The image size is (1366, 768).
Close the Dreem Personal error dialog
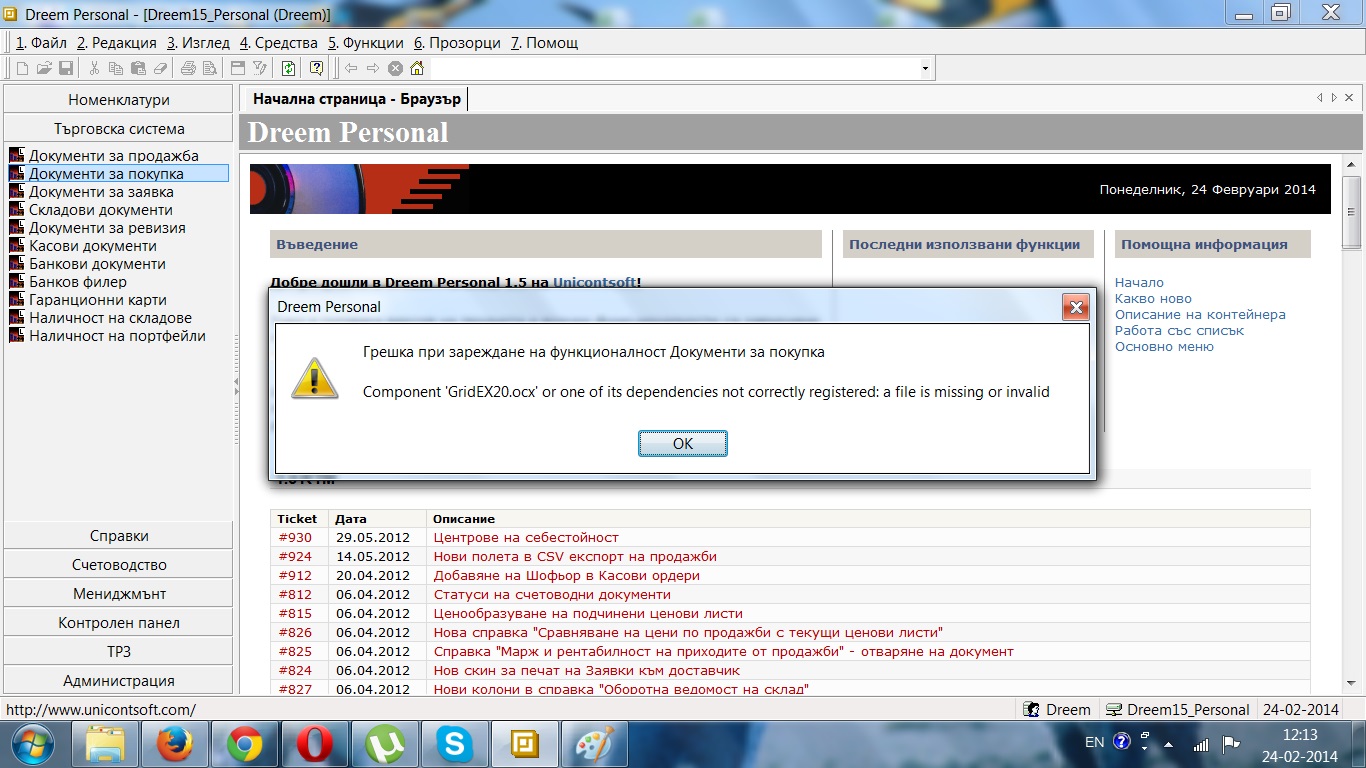[1075, 307]
